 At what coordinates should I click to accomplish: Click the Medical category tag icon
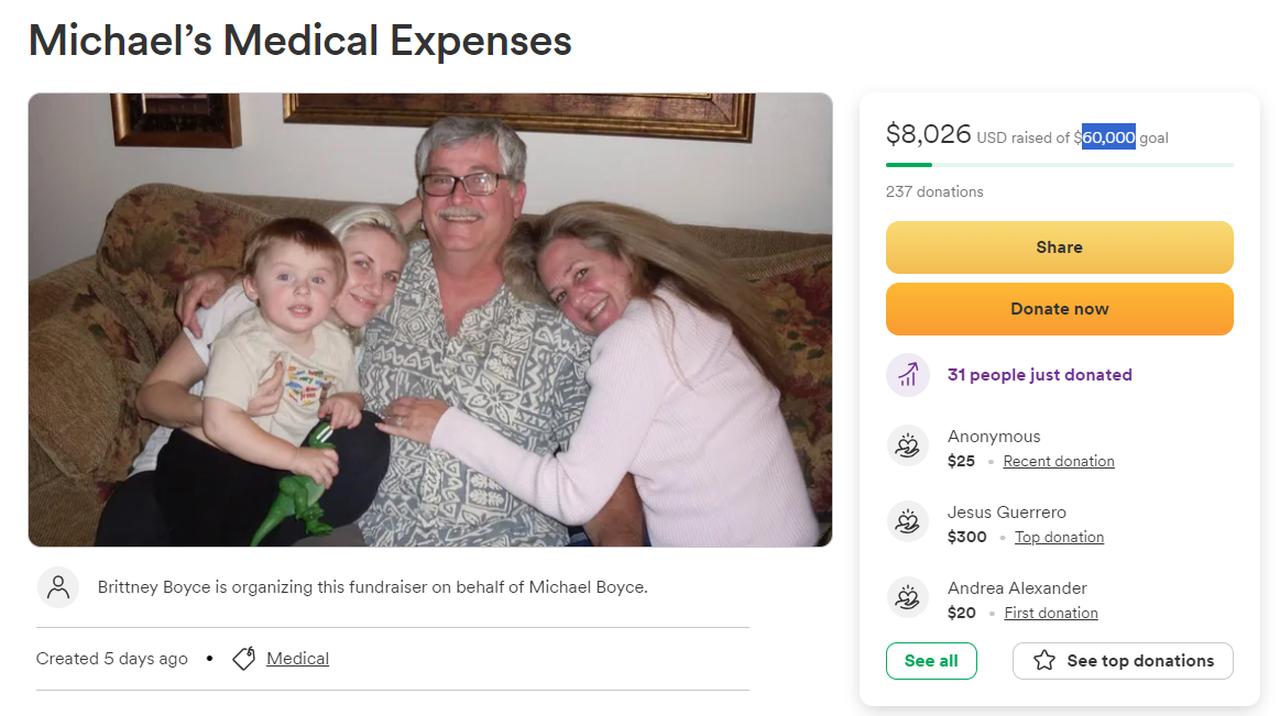click(244, 659)
